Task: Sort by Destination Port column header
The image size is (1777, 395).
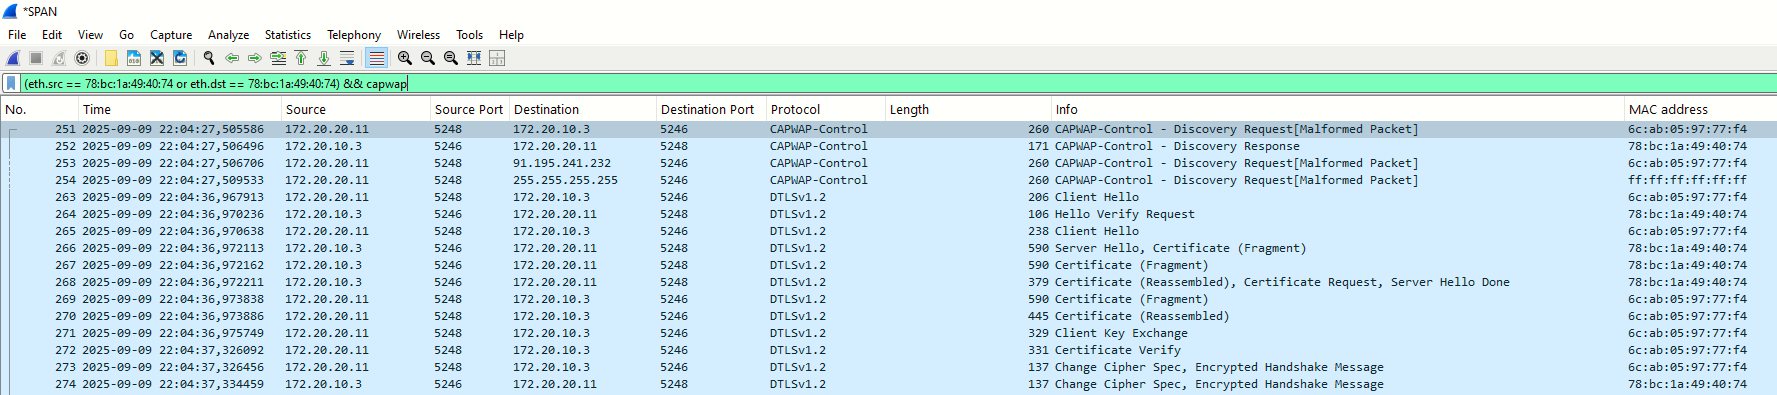Action: 711,109
